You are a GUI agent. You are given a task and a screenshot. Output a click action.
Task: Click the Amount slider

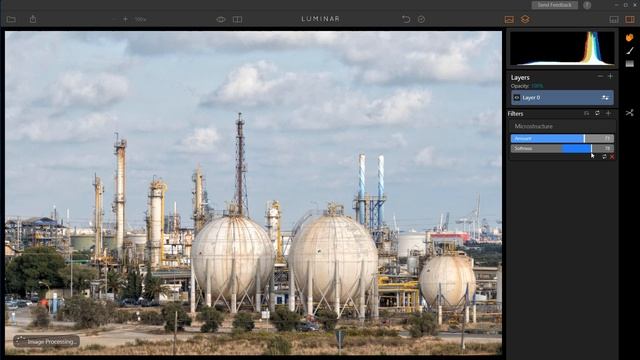562,139
